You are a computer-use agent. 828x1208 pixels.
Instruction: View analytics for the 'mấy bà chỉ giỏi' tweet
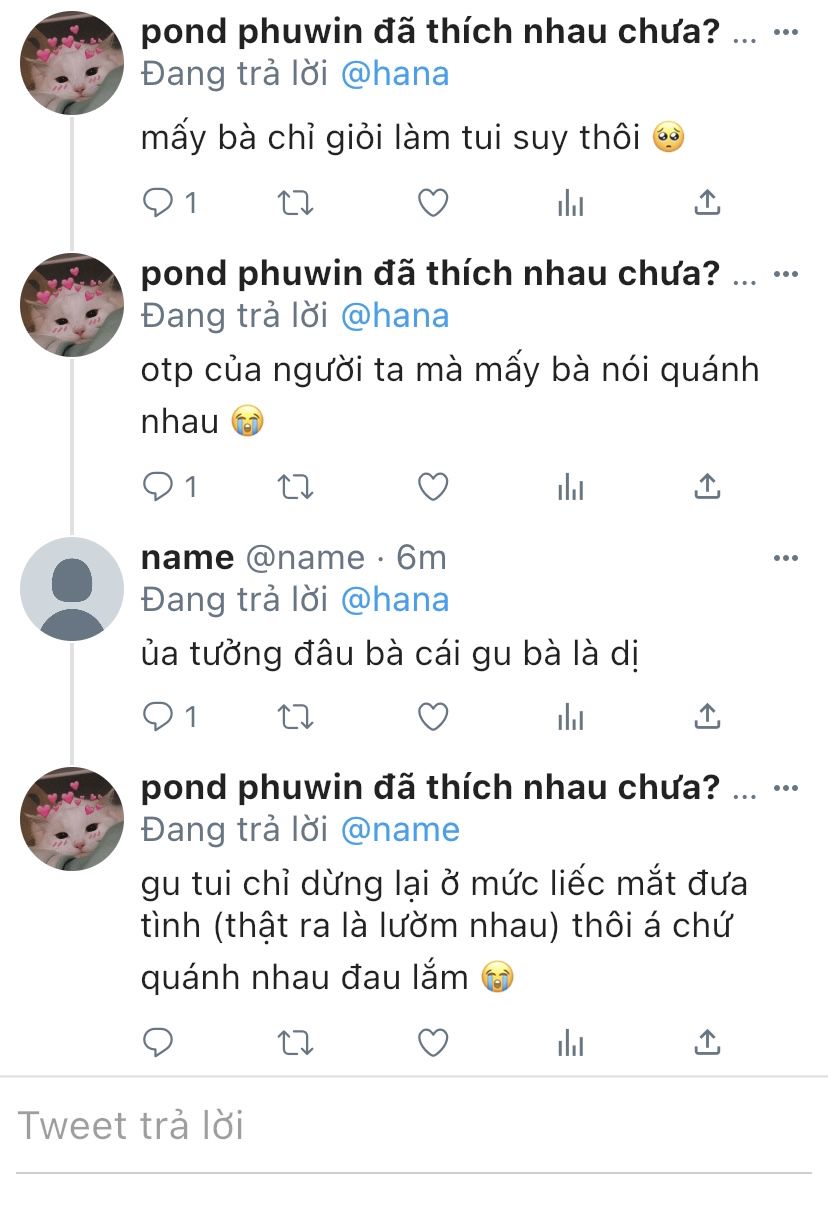[570, 203]
